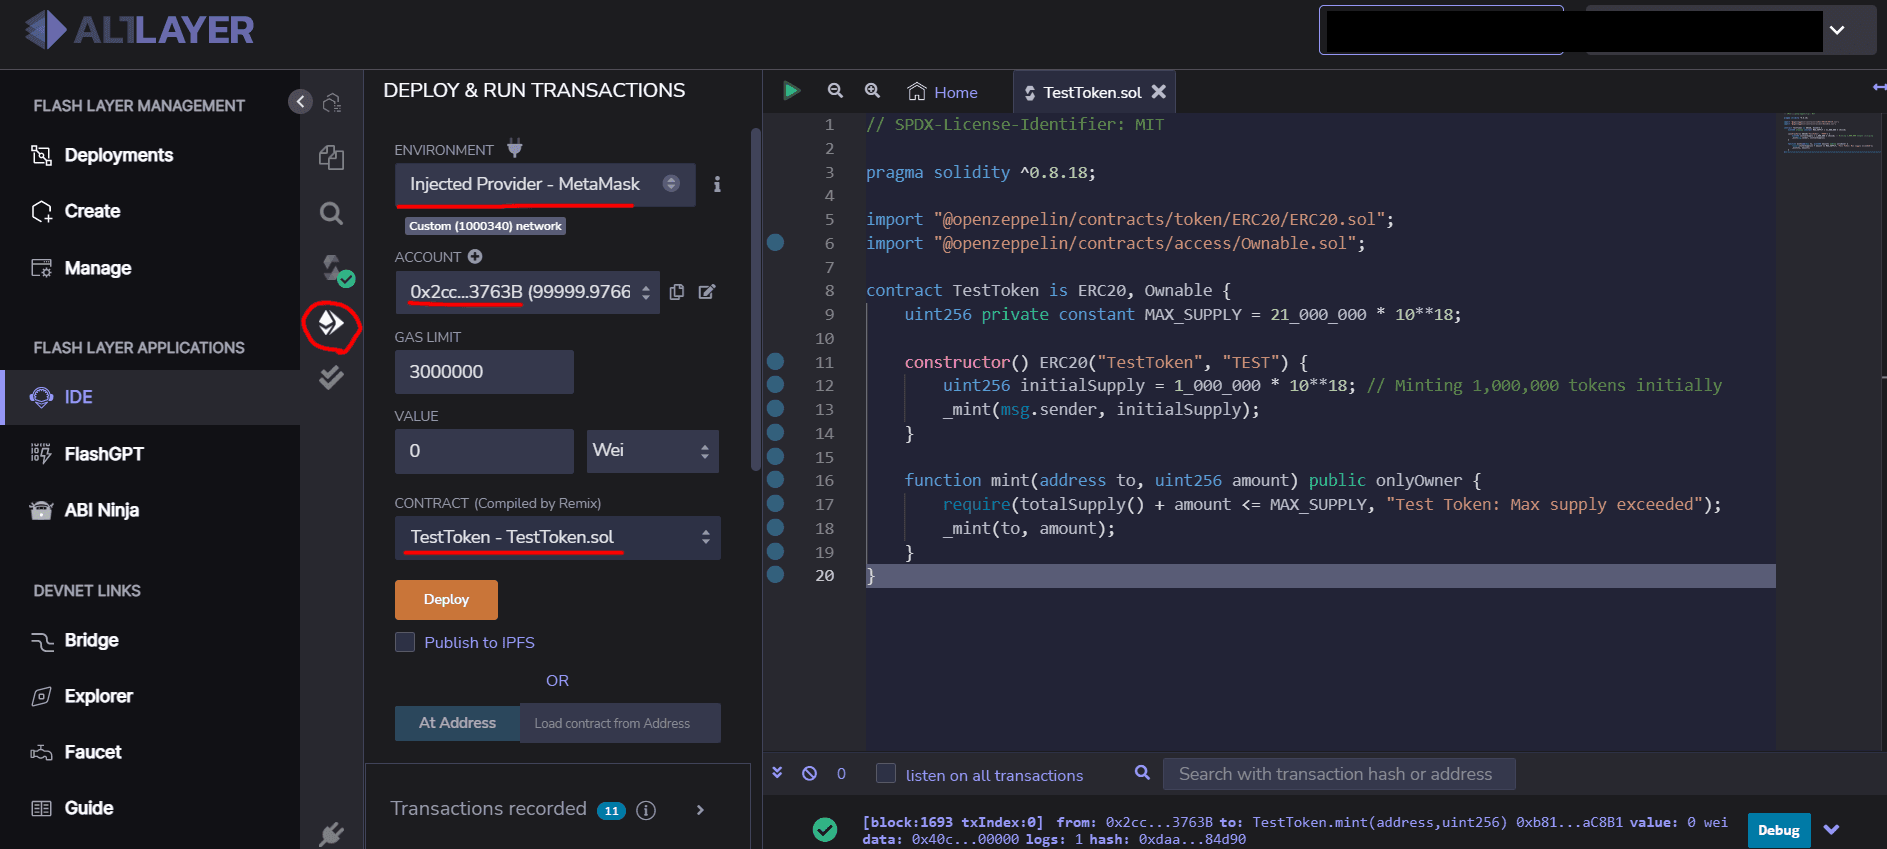Click the At Address button
This screenshot has width=1887, height=849.
[457, 723]
